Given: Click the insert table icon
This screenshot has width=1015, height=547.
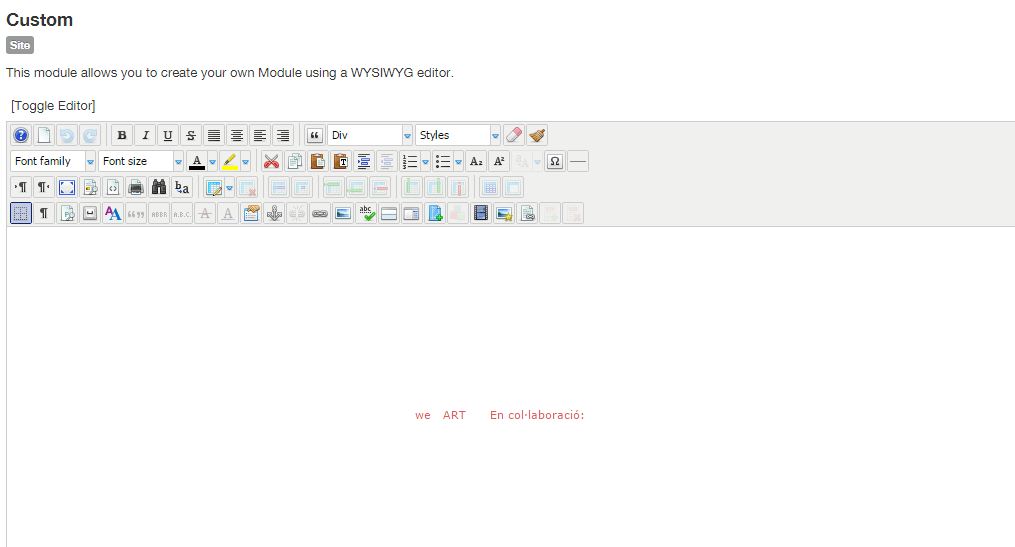Looking at the screenshot, I should 213,188.
